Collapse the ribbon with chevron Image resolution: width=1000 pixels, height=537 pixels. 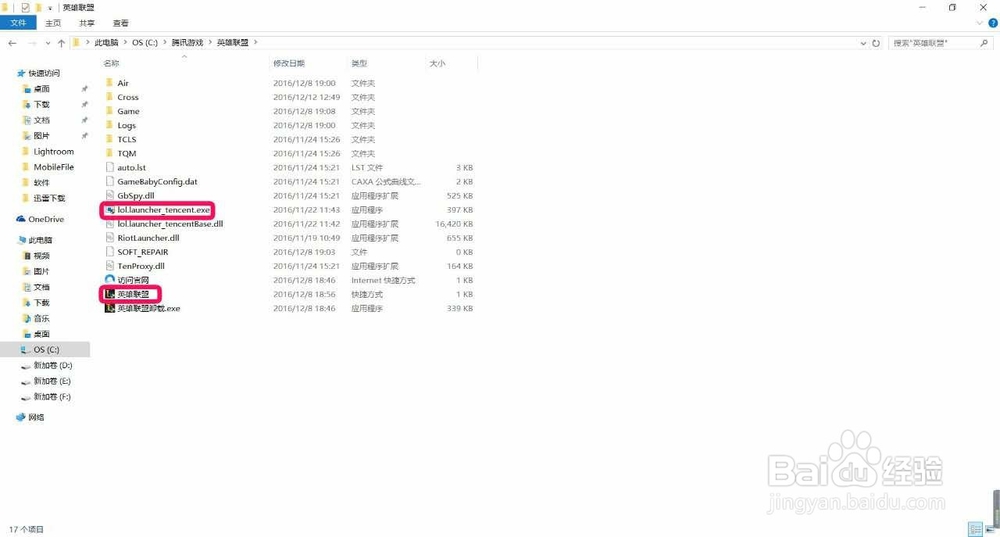(x=980, y=23)
